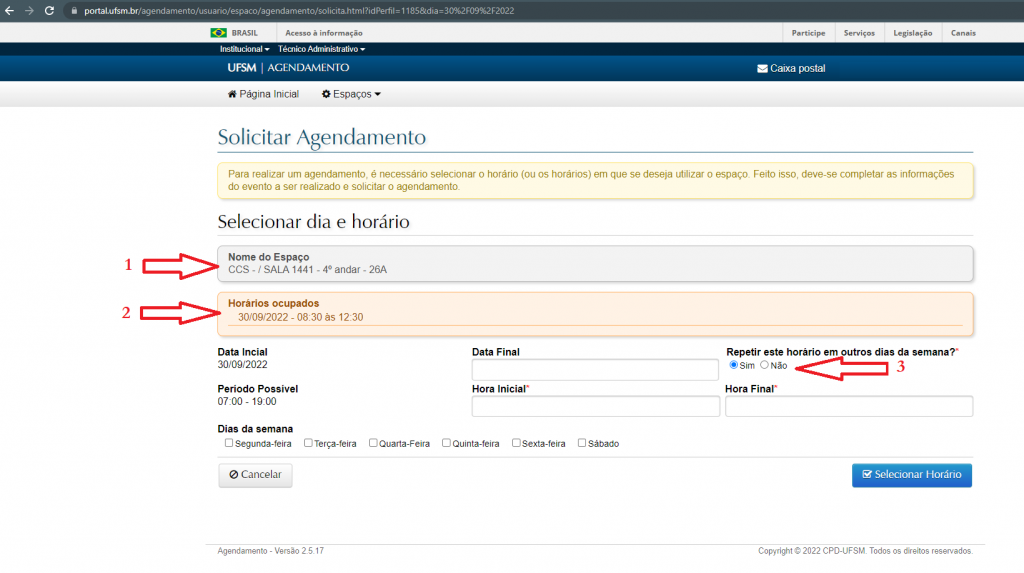Enable the Sábado checkbox
Image resolution: width=1024 pixels, height=573 pixels.
[x=582, y=443]
